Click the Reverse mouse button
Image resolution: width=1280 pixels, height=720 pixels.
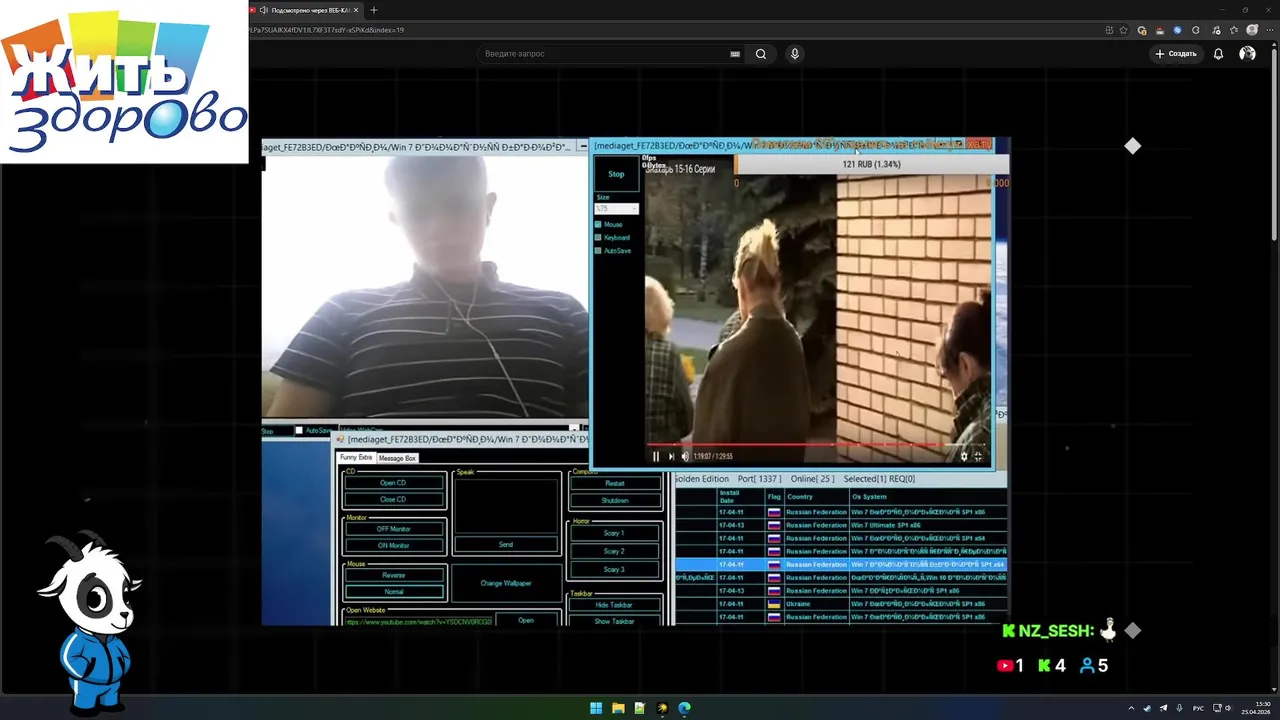[393, 575]
